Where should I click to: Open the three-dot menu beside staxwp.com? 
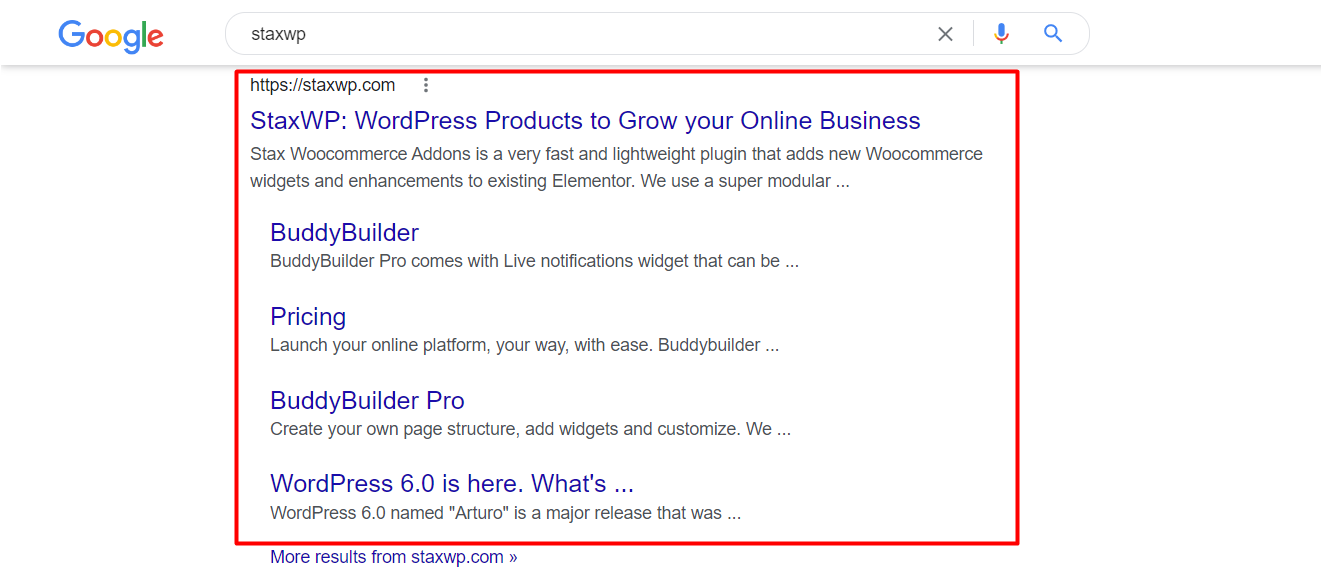426,85
